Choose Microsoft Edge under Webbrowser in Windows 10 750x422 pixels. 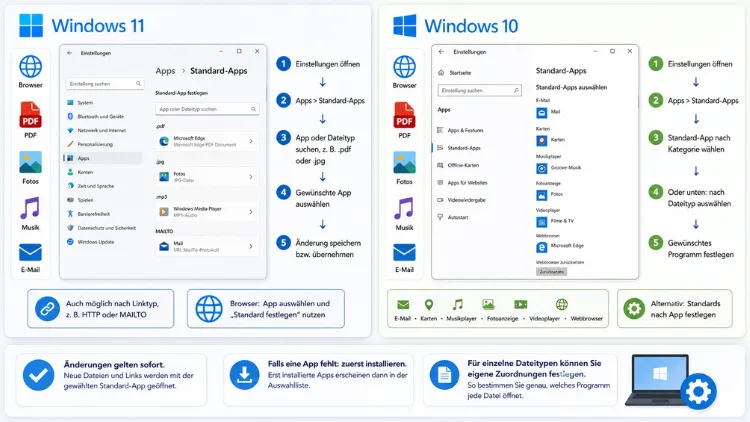click(560, 246)
